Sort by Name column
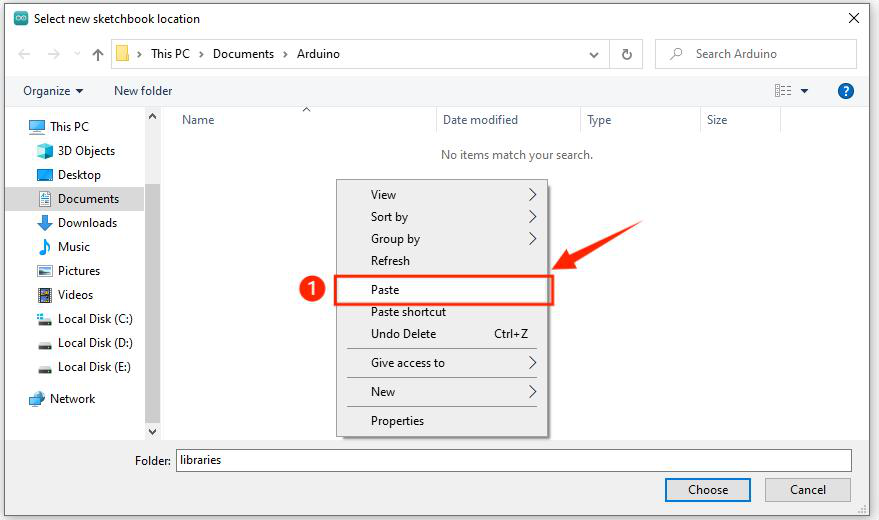The height and width of the screenshot is (520, 879). 198,120
